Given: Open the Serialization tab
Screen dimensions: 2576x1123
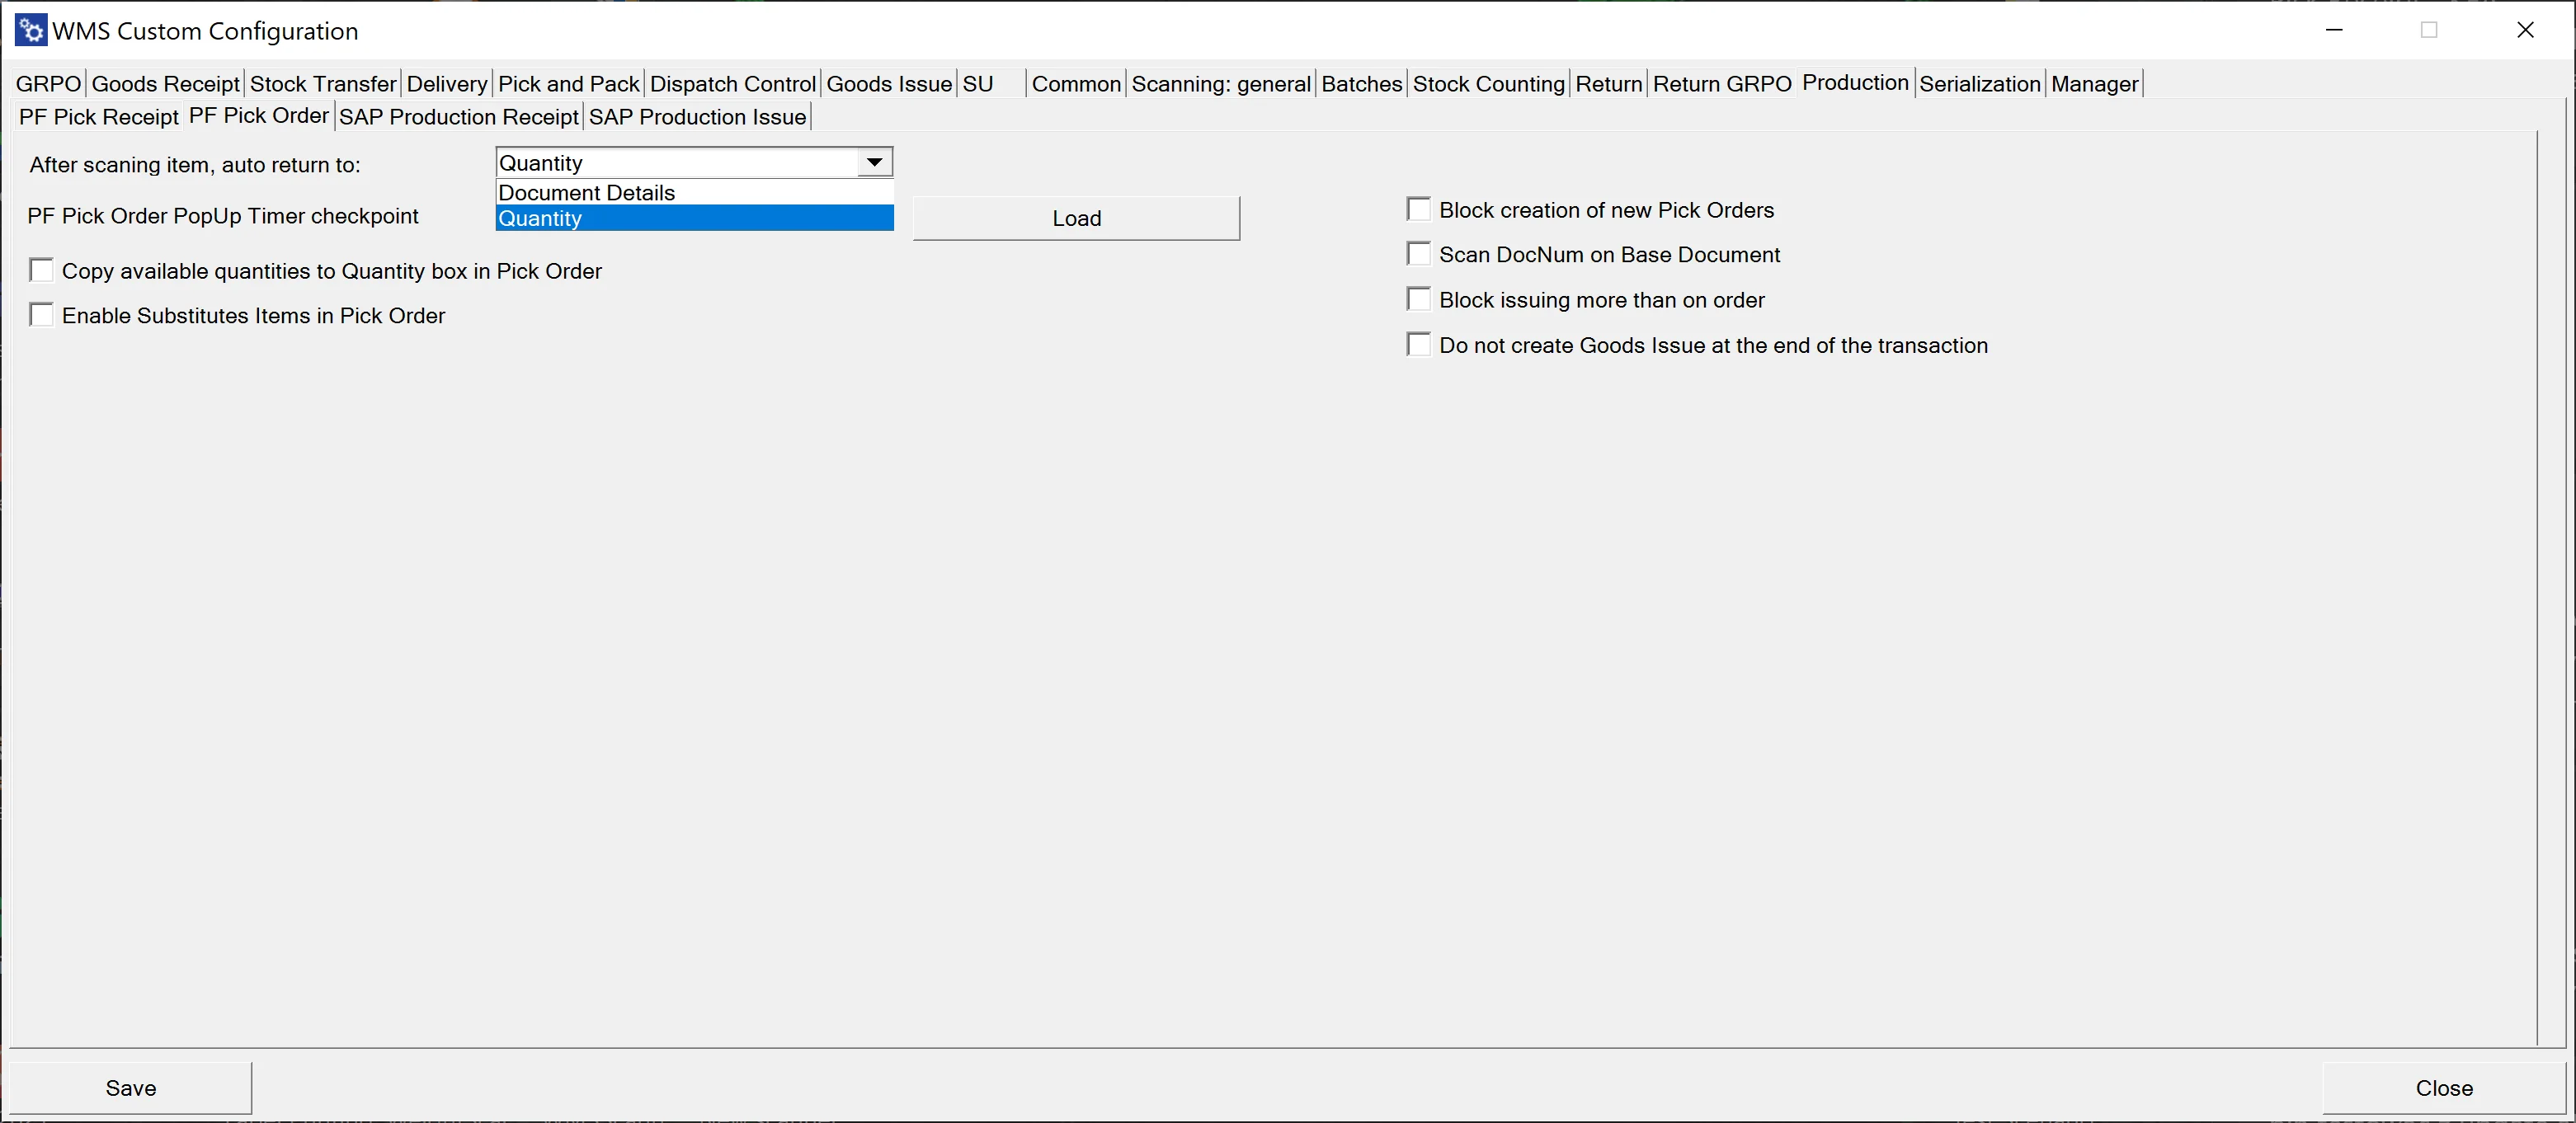Looking at the screenshot, I should click(x=1980, y=84).
